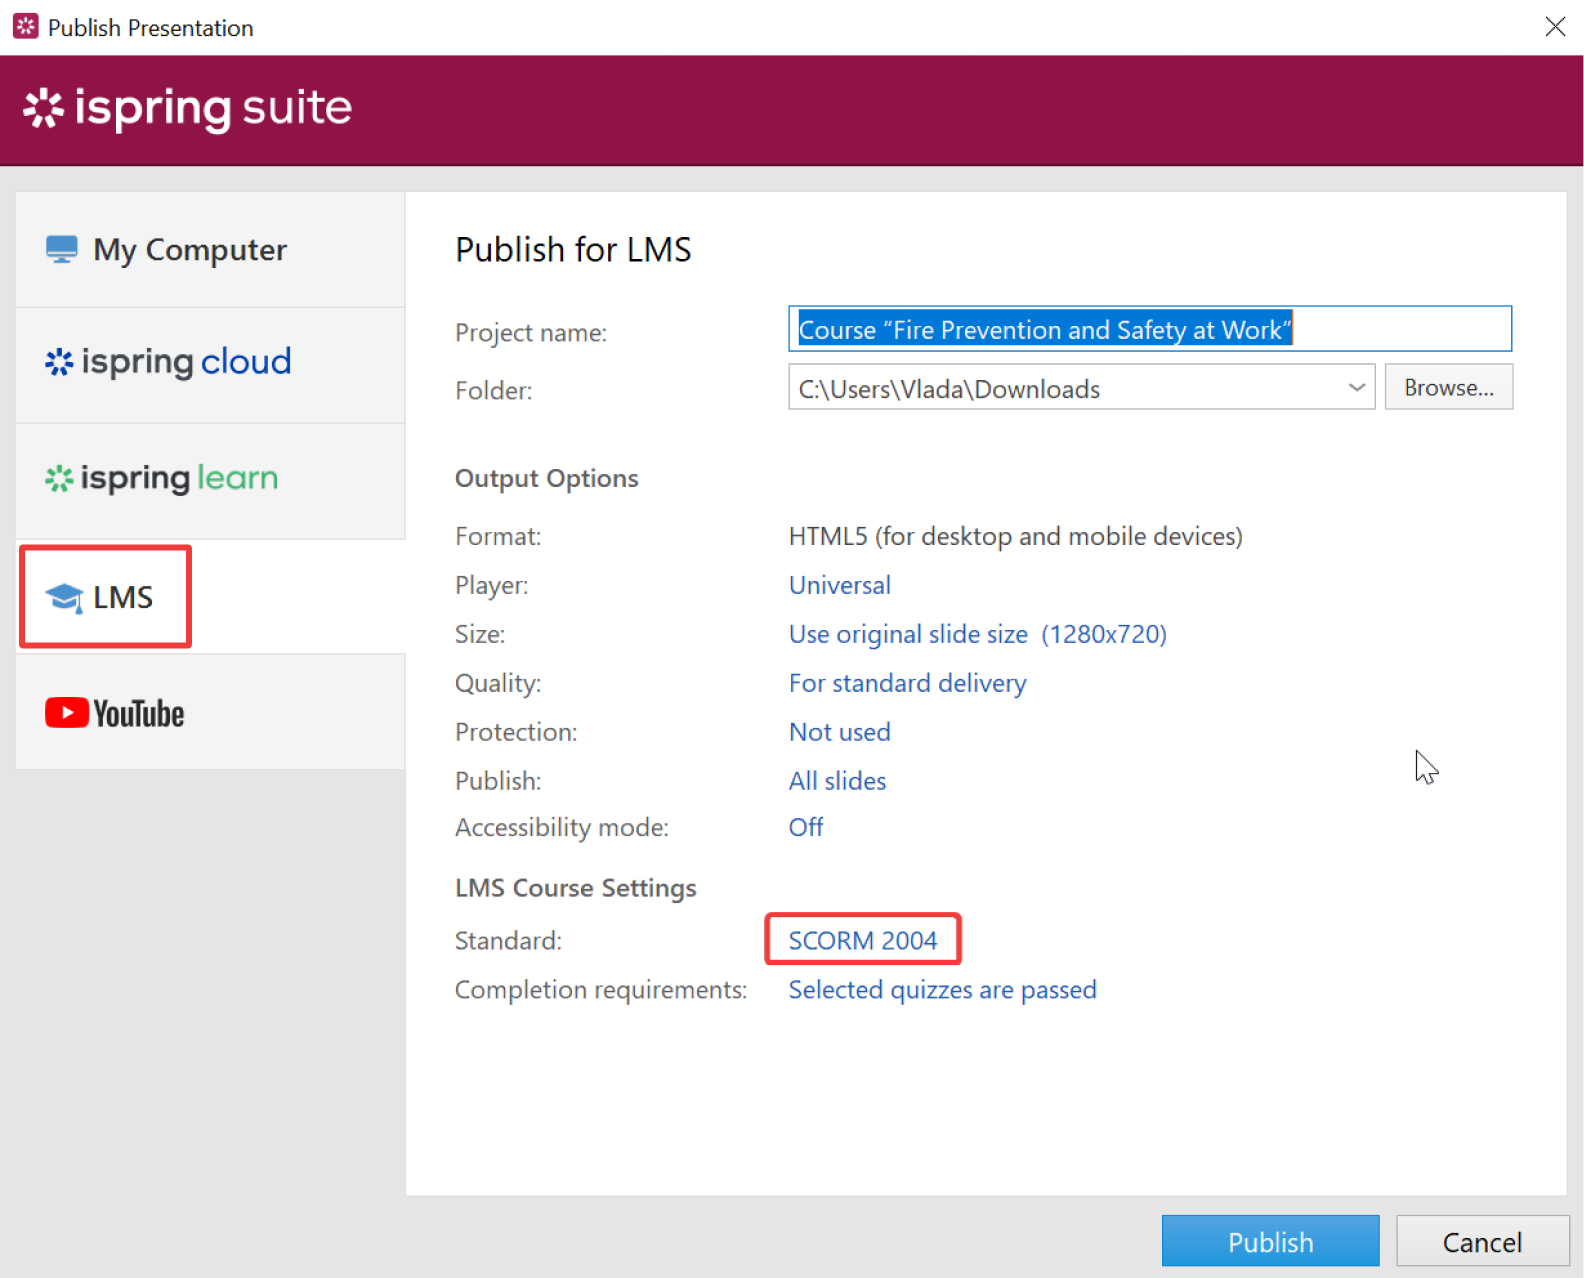Click the iSpring Suite logo in header
Viewport: 1584px width, 1278px height.
click(x=188, y=108)
